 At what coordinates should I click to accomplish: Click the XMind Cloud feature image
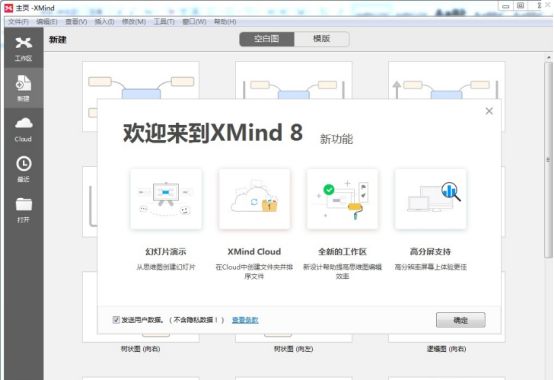[x=254, y=199]
